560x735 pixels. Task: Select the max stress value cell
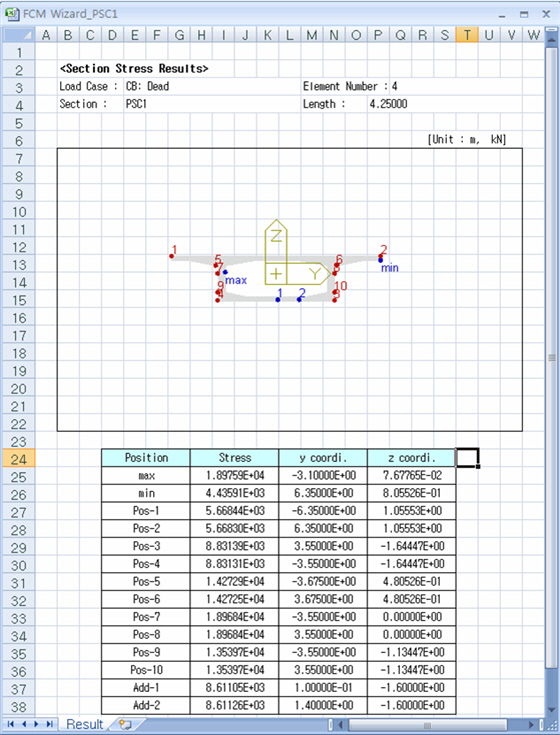tap(234, 475)
